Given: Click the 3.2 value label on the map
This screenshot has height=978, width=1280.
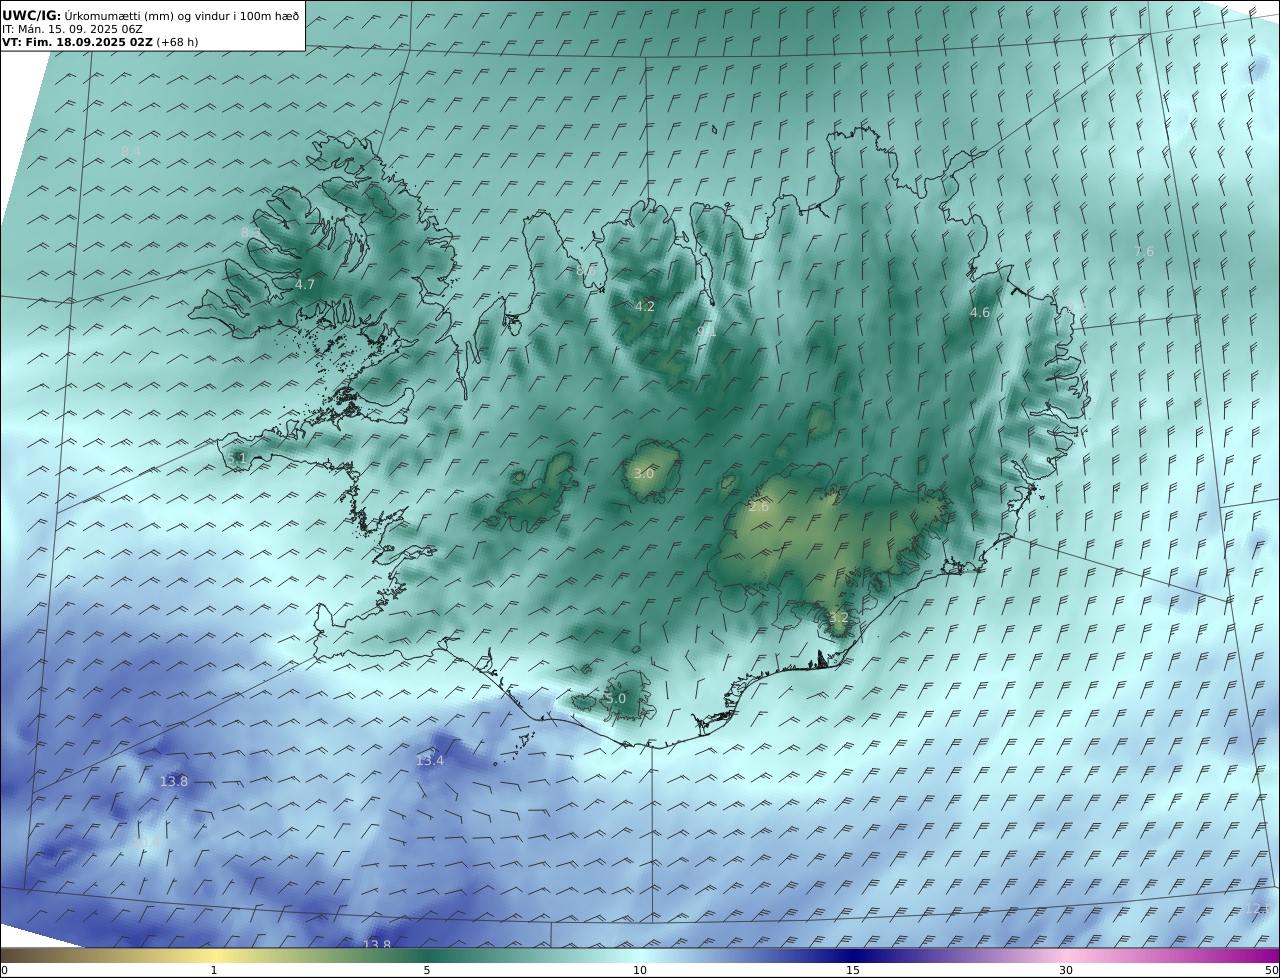Looking at the screenshot, I should [838, 617].
